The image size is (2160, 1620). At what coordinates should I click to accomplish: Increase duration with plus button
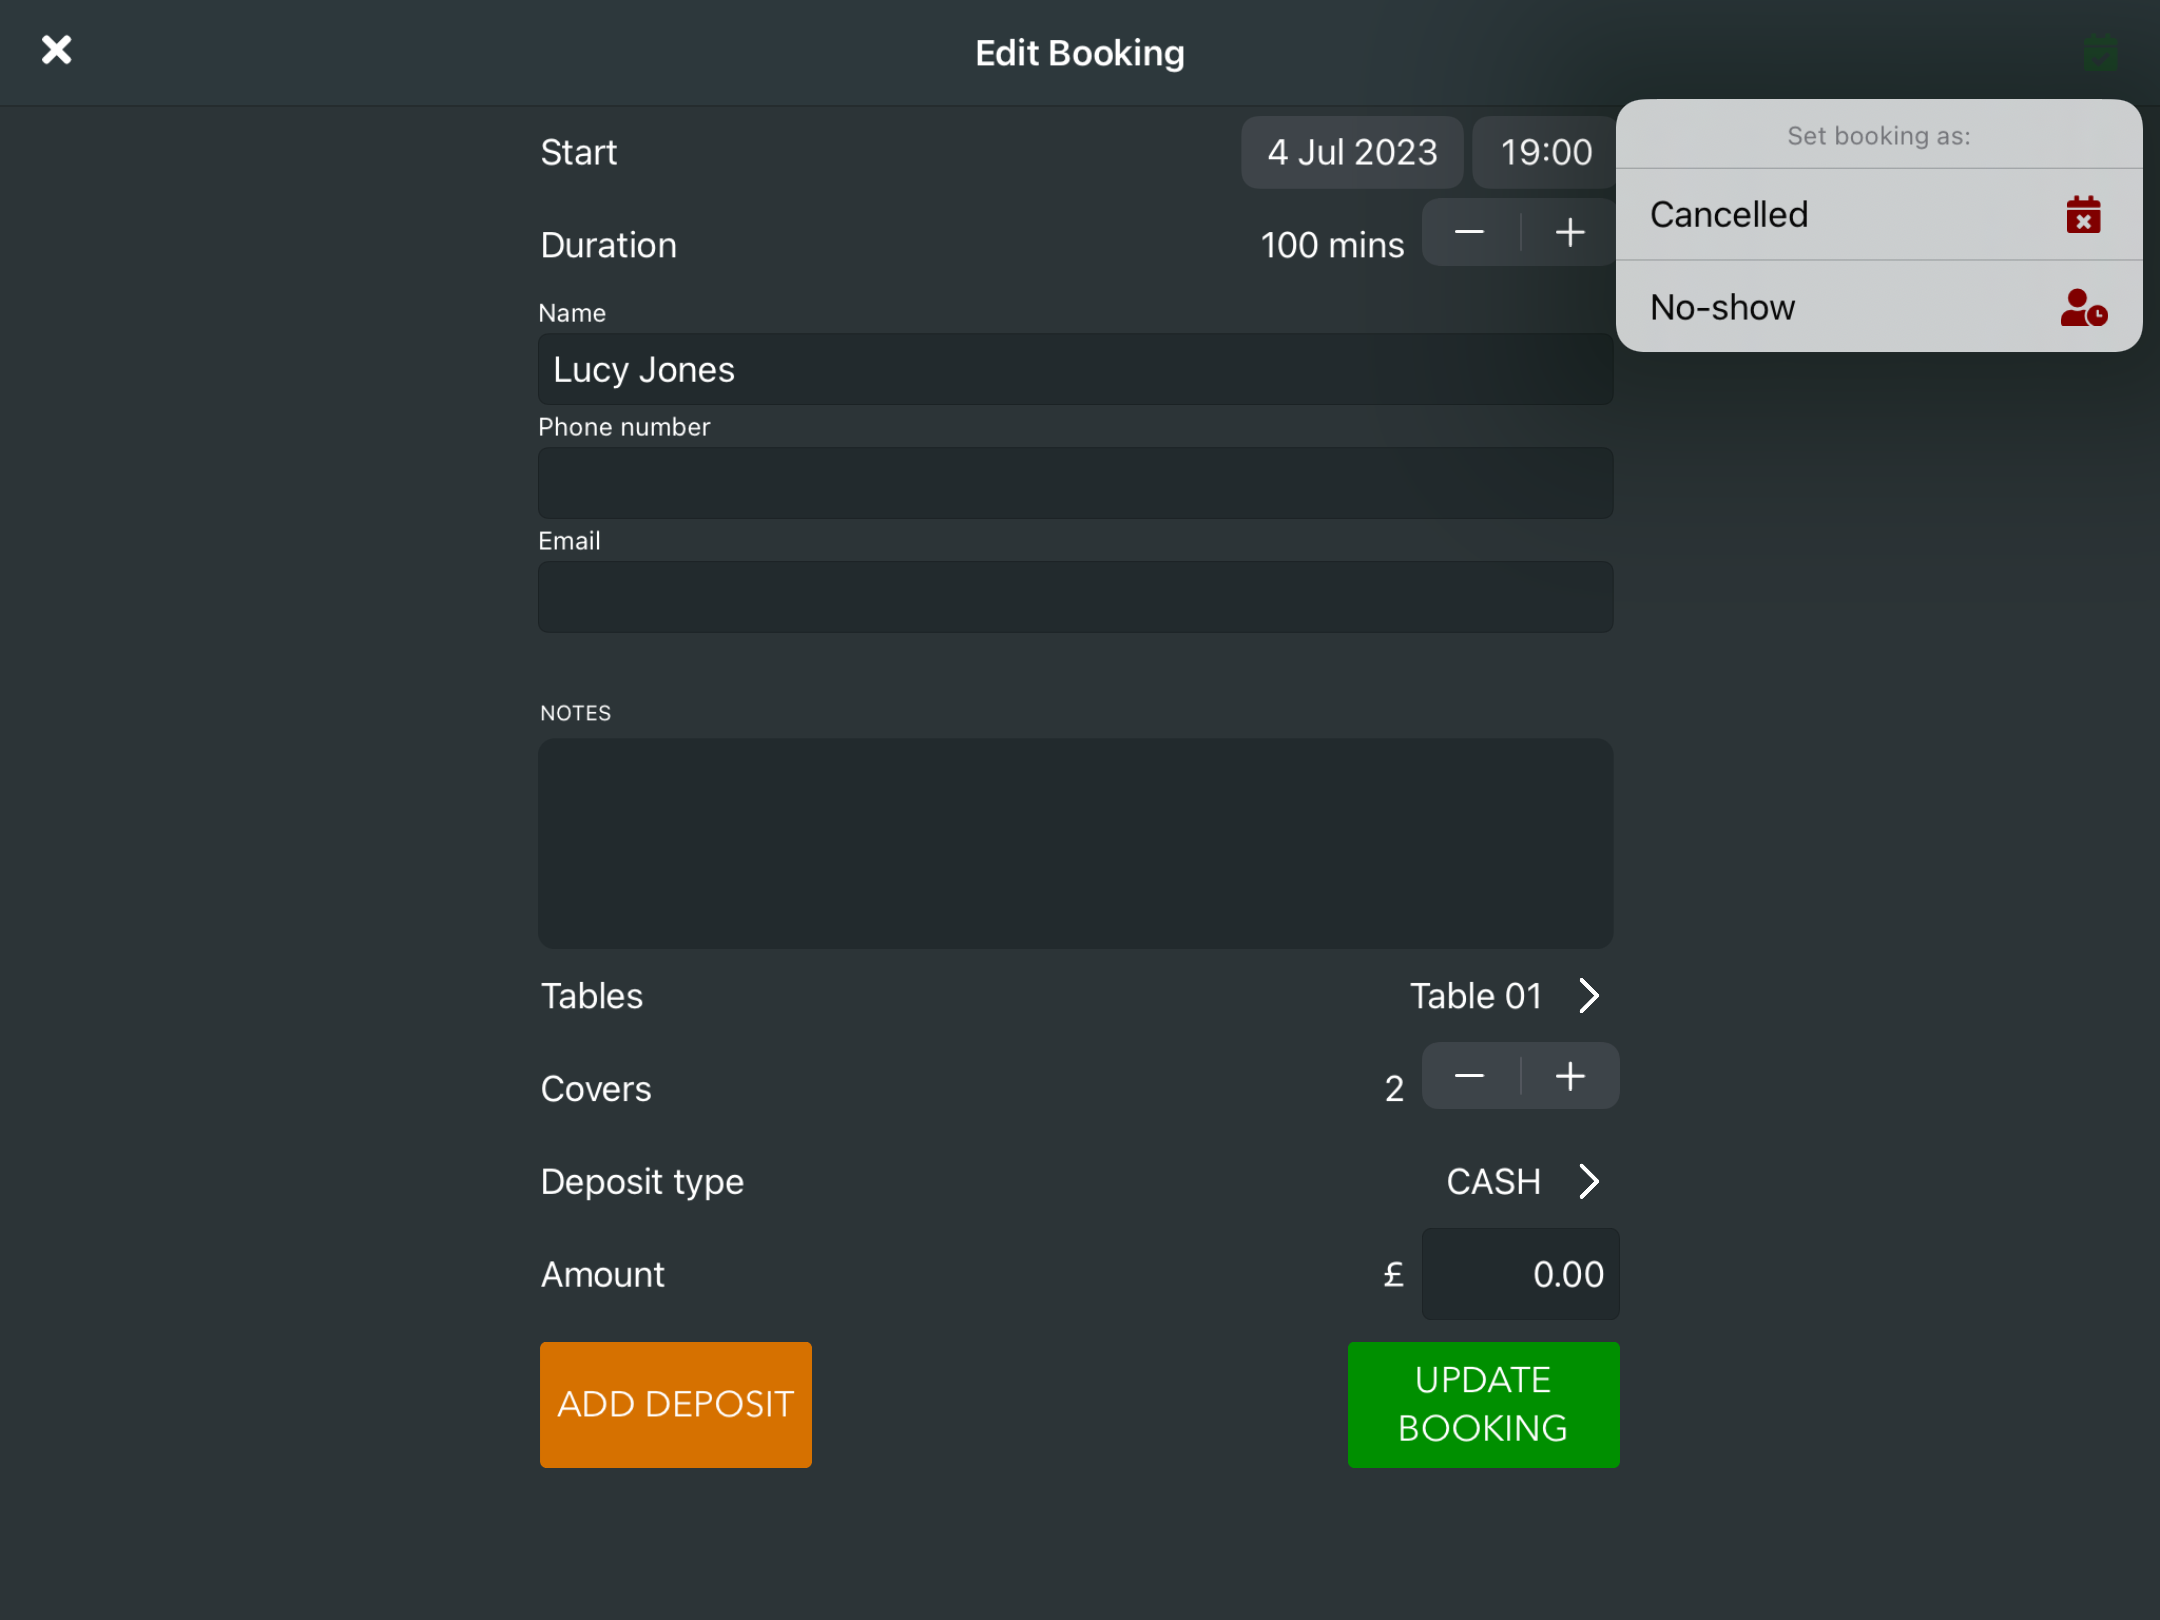1570,233
